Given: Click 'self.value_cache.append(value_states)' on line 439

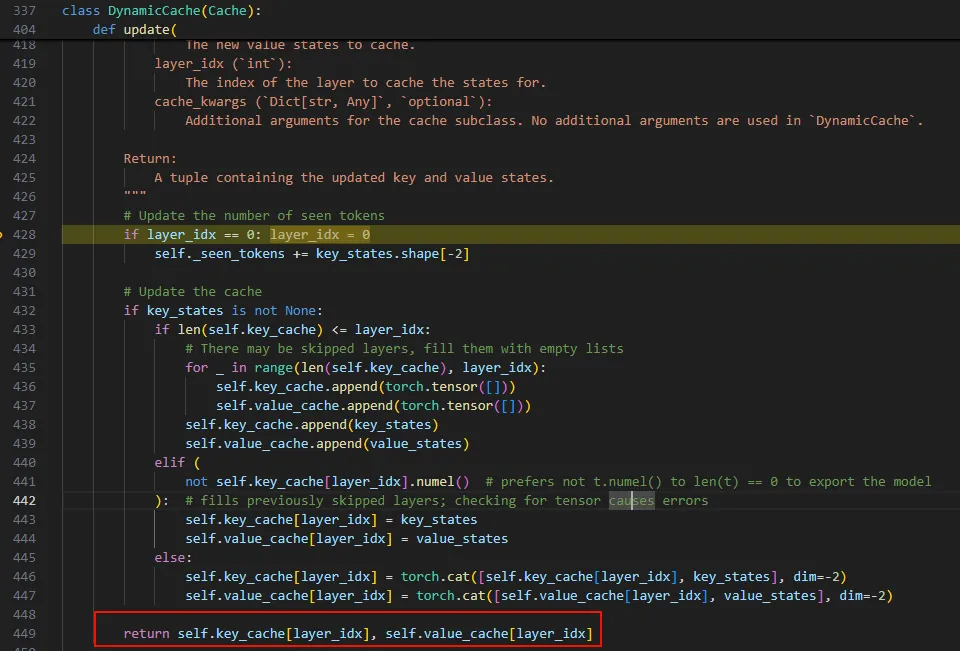Looking at the screenshot, I should coord(327,443).
